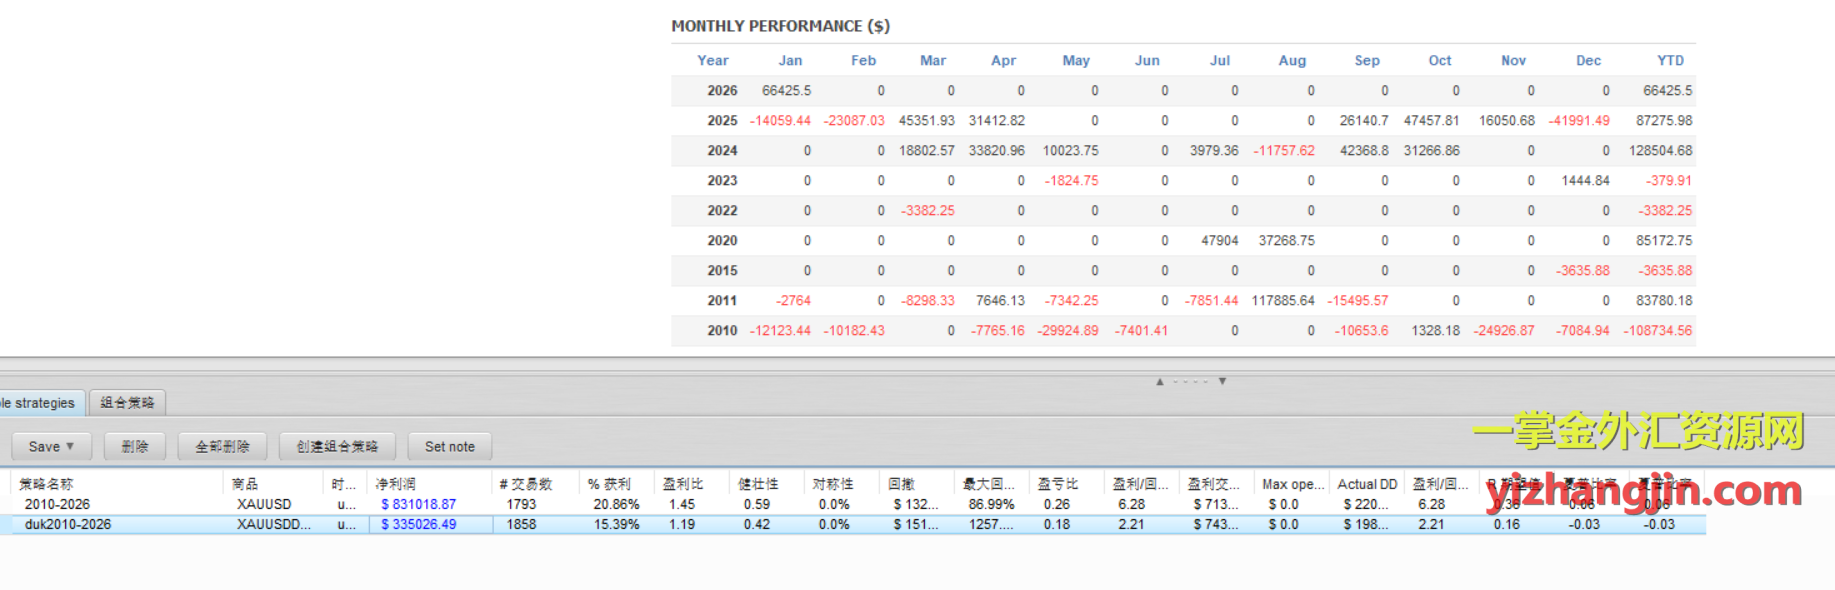Click the YTD column header in monthly table
Screen dimensions: 1835x590
point(1670,60)
